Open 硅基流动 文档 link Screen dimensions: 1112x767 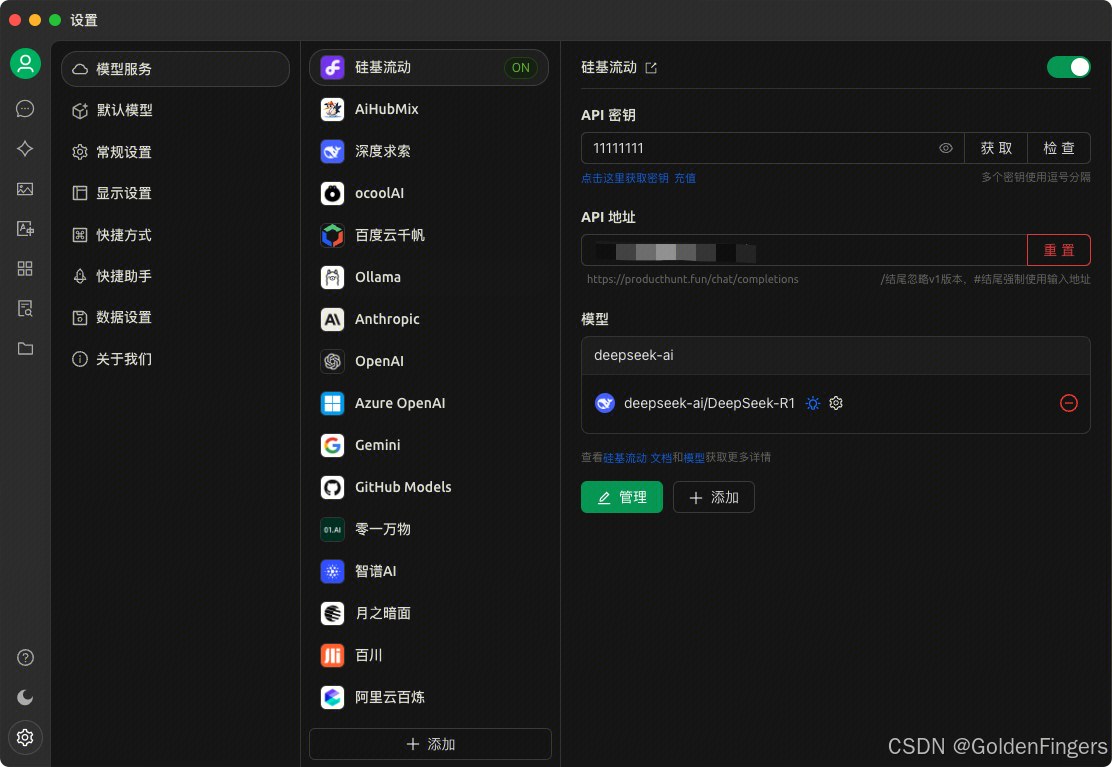coord(637,457)
